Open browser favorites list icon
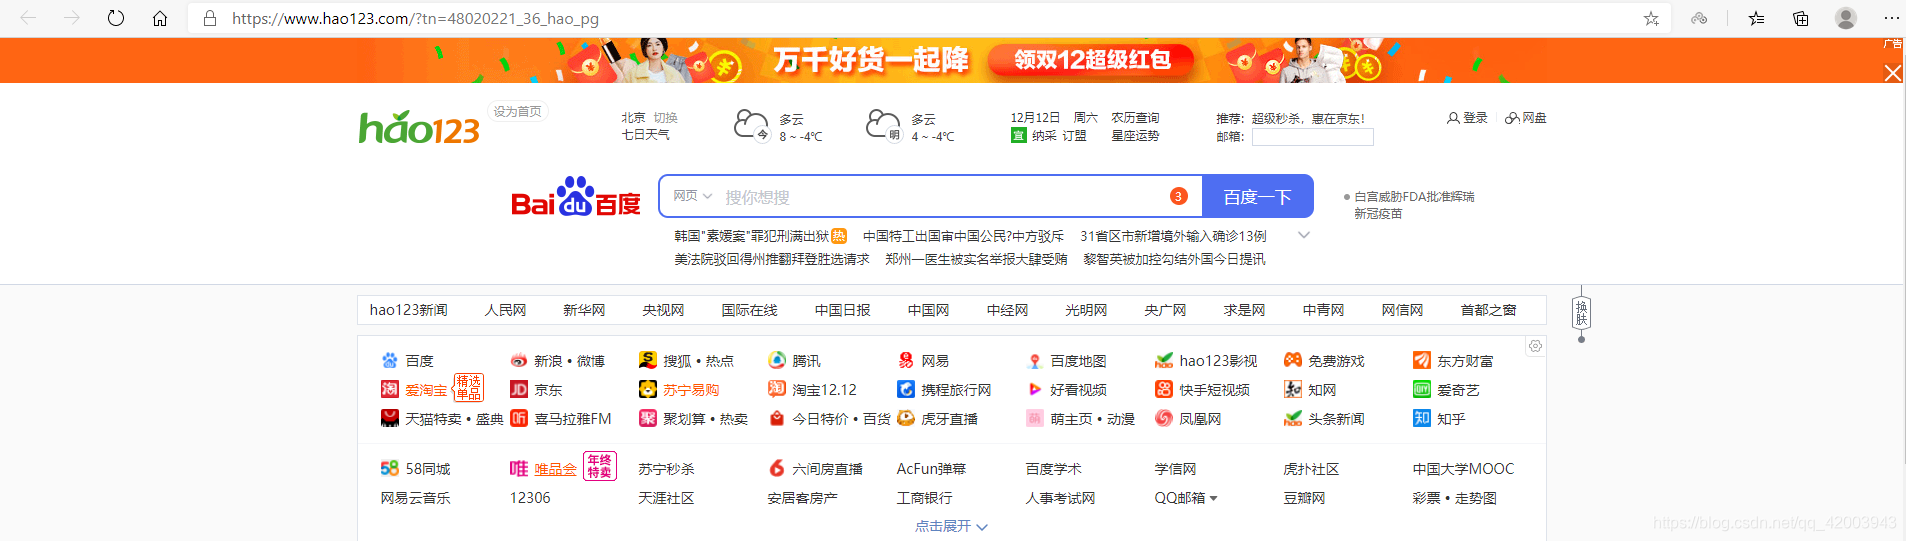 [1756, 18]
